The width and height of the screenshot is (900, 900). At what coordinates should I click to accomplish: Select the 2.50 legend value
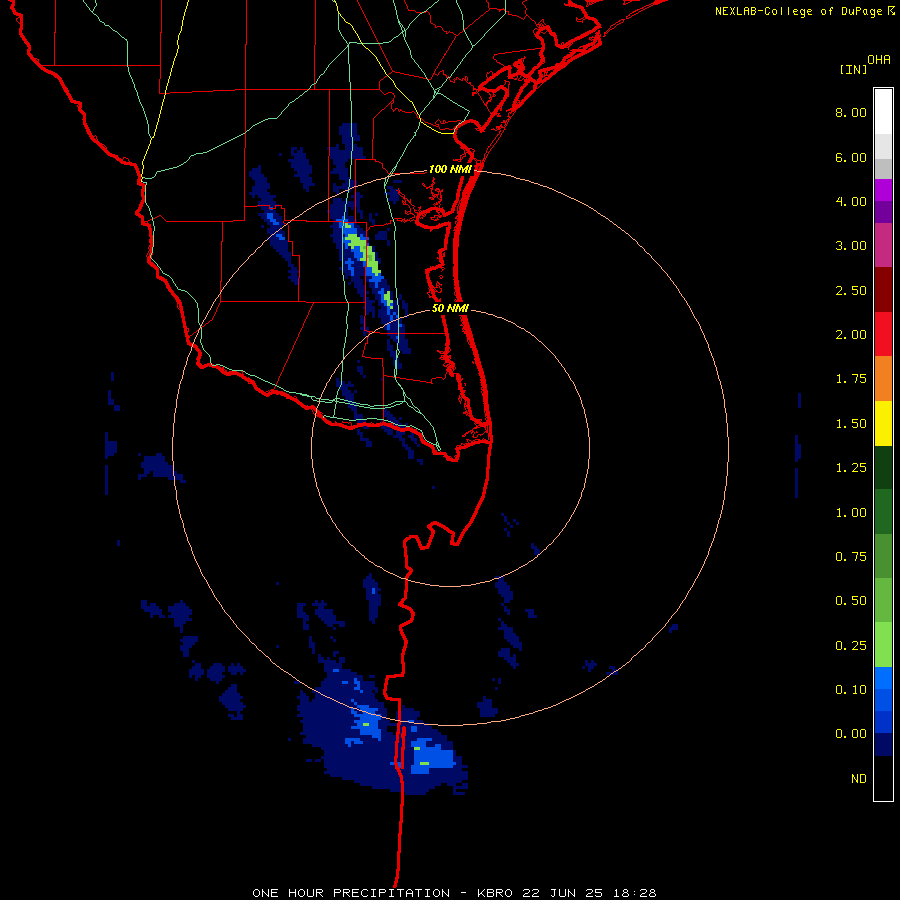(851, 290)
